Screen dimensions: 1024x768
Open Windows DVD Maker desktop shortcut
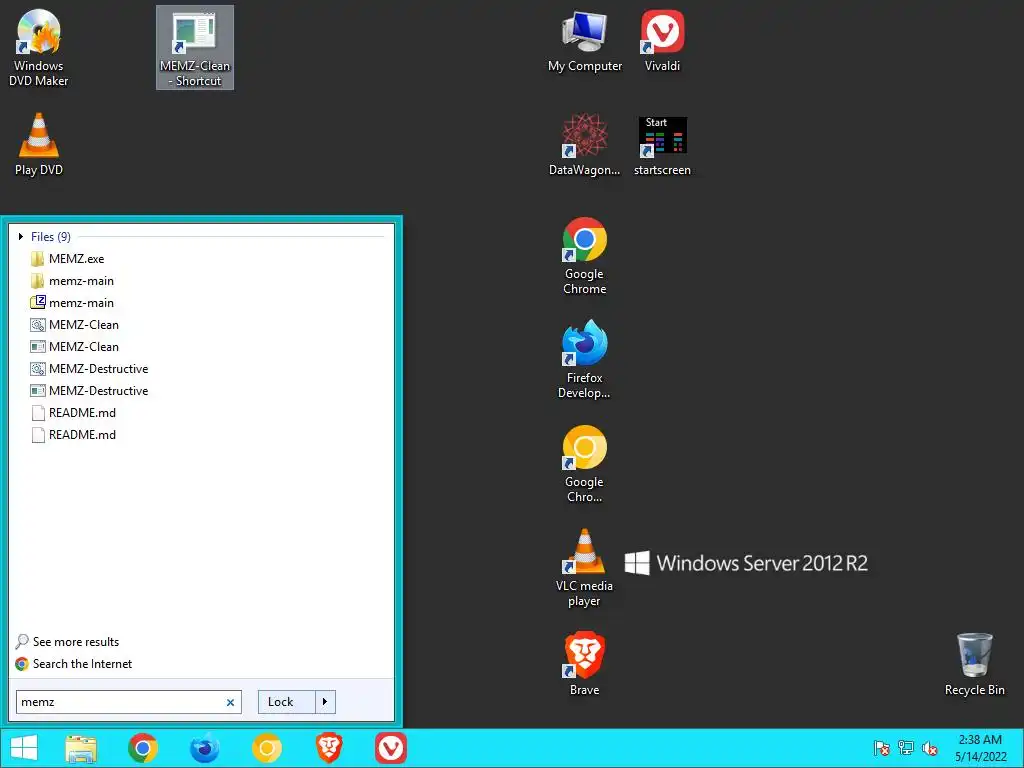click(x=39, y=48)
